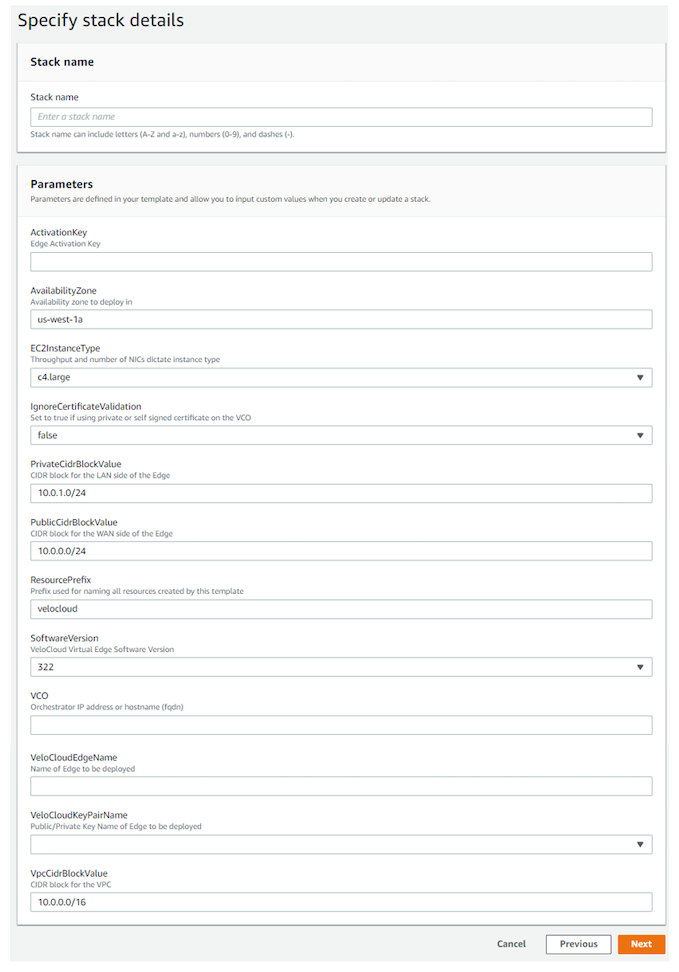The height and width of the screenshot is (972, 679).
Task: Click the AvailabilityZone field showing us-west-1a
Action: 341,319
